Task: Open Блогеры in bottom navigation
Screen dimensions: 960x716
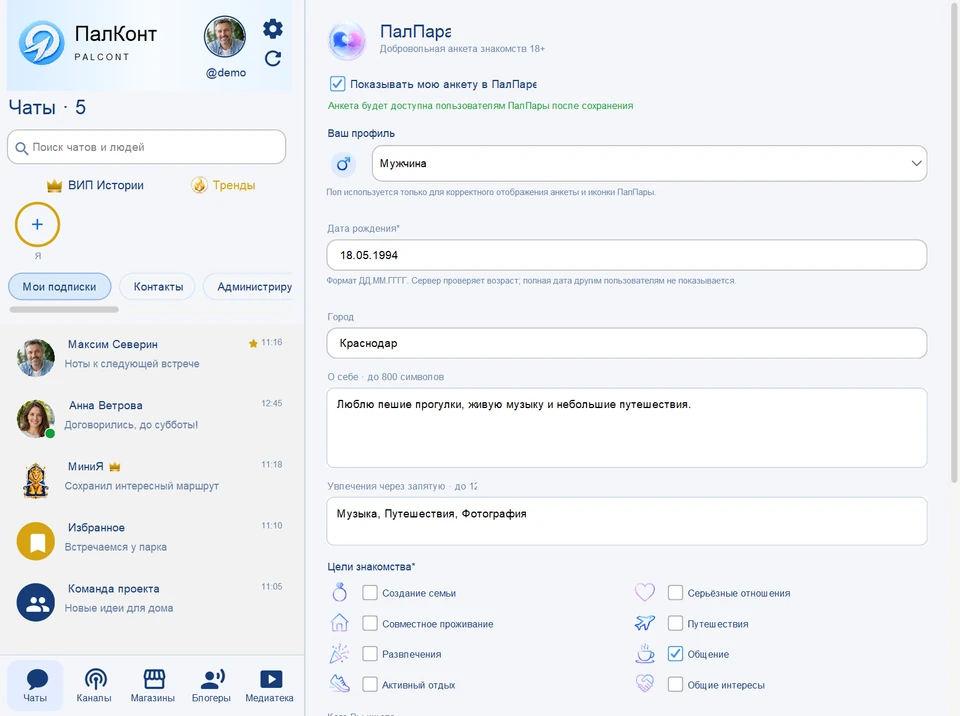Action: (x=211, y=685)
